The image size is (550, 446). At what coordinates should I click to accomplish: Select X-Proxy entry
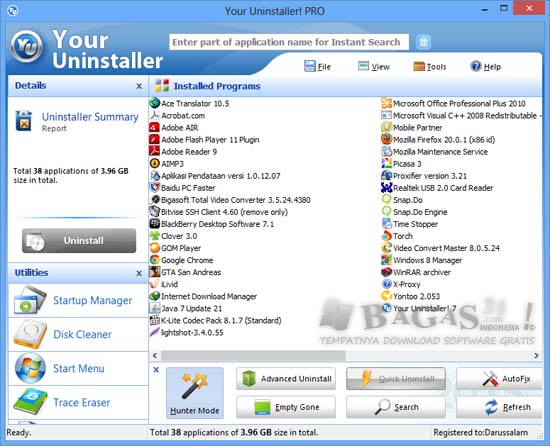pos(401,284)
